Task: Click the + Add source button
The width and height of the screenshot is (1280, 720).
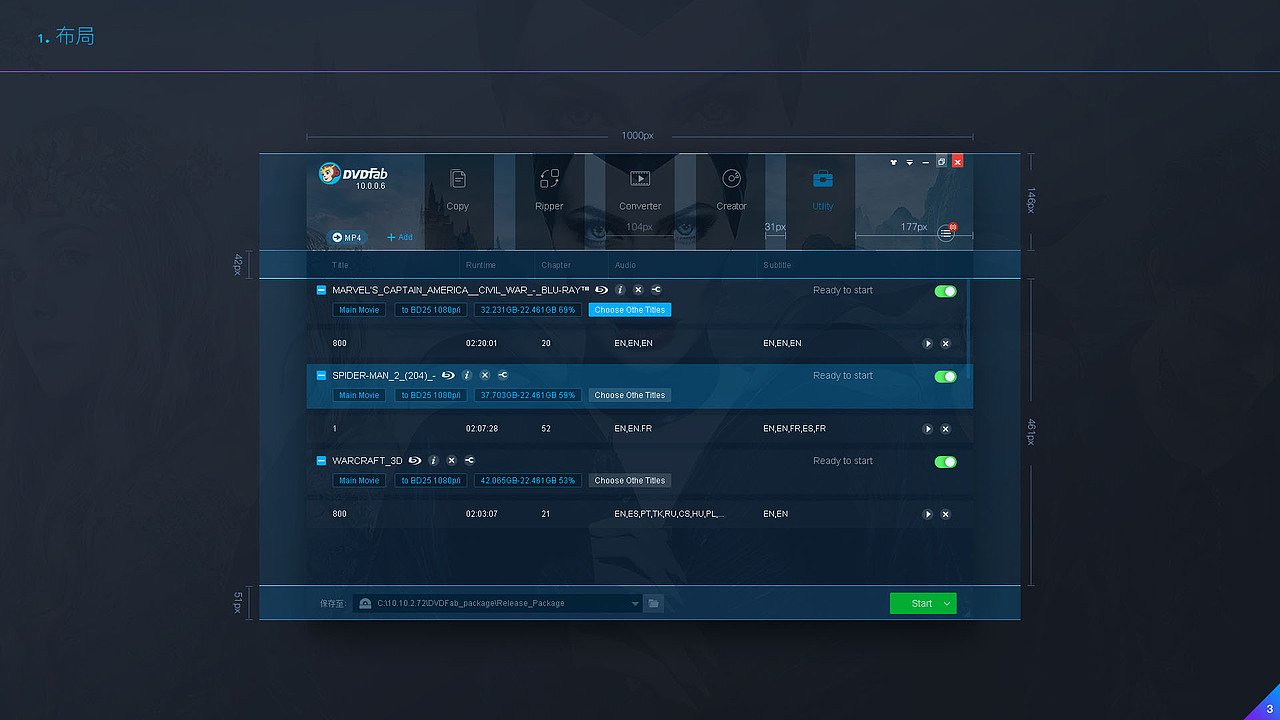Action: click(399, 237)
